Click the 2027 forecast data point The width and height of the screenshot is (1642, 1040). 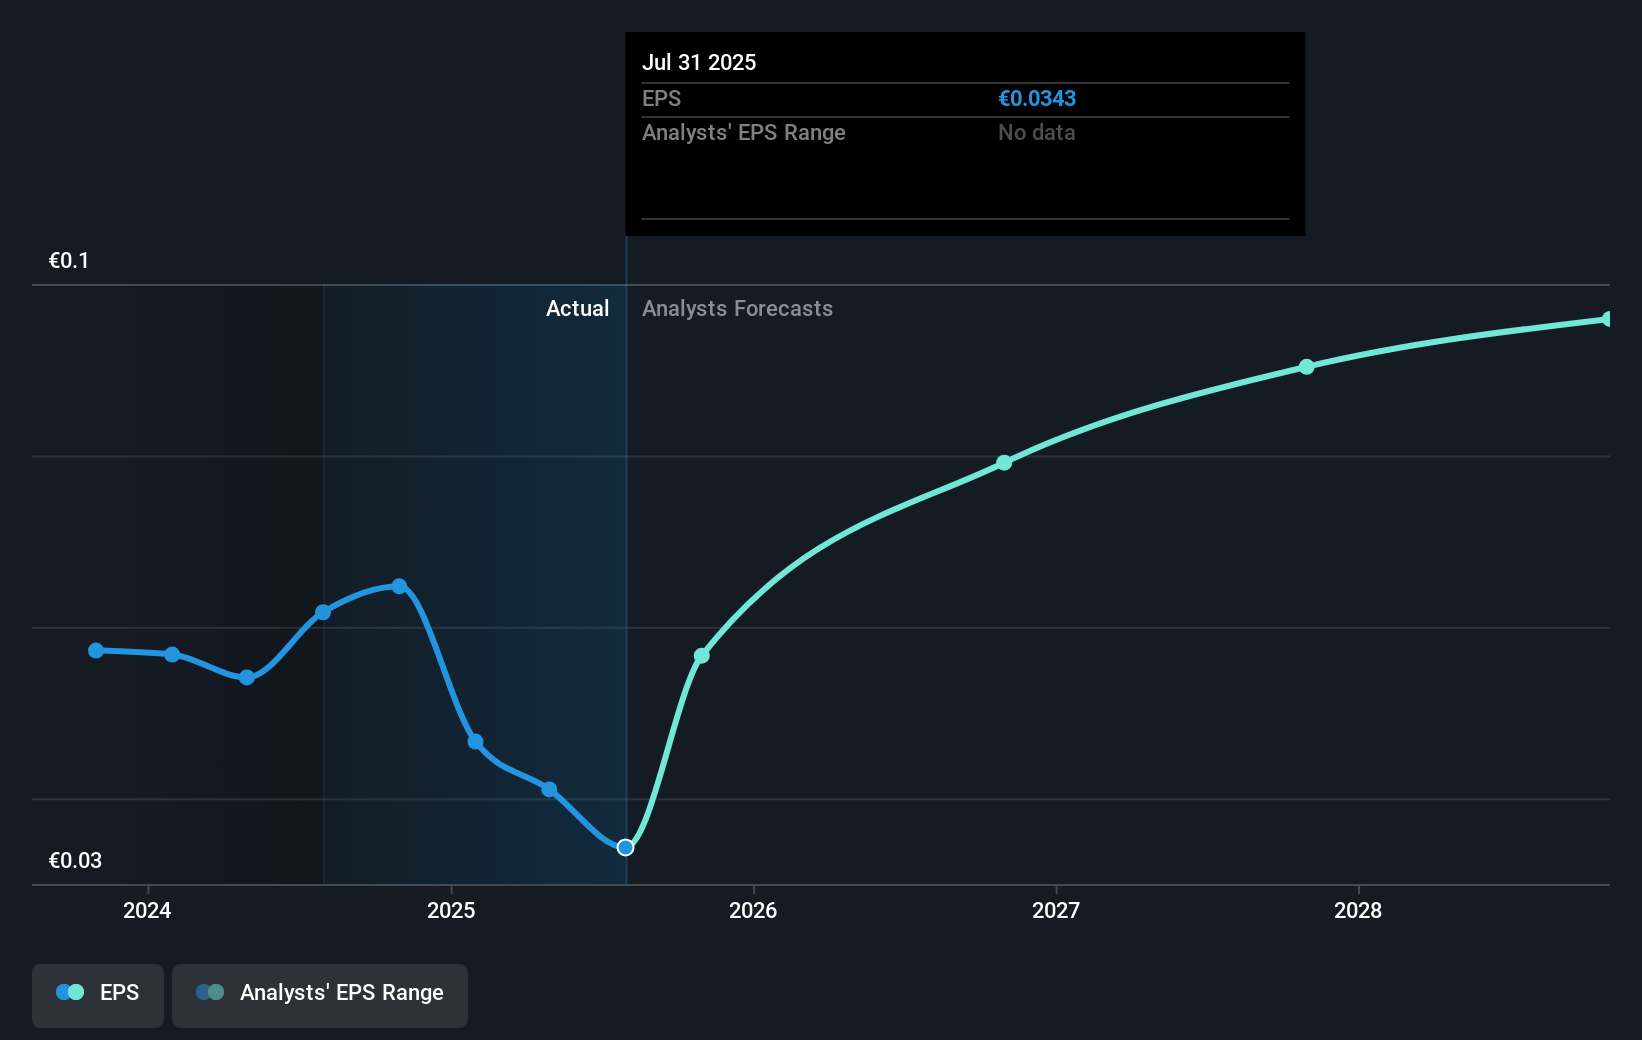click(1003, 462)
